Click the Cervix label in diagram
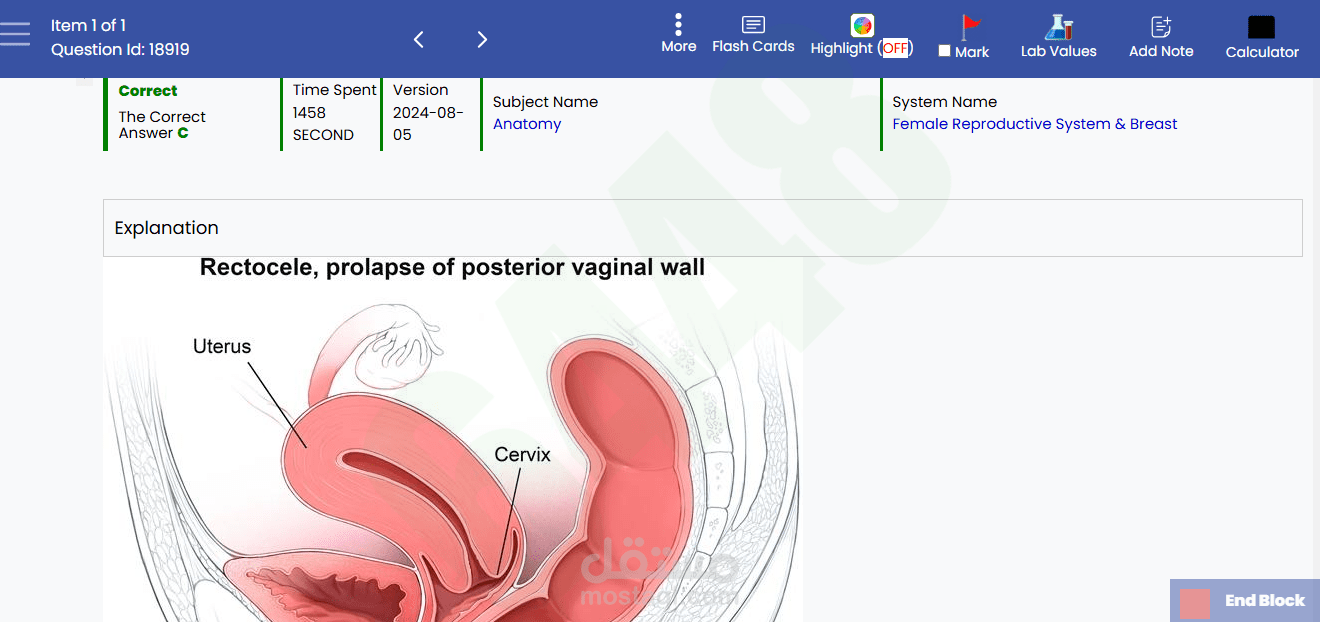Image resolution: width=1320 pixels, height=622 pixels. pos(523,454)
